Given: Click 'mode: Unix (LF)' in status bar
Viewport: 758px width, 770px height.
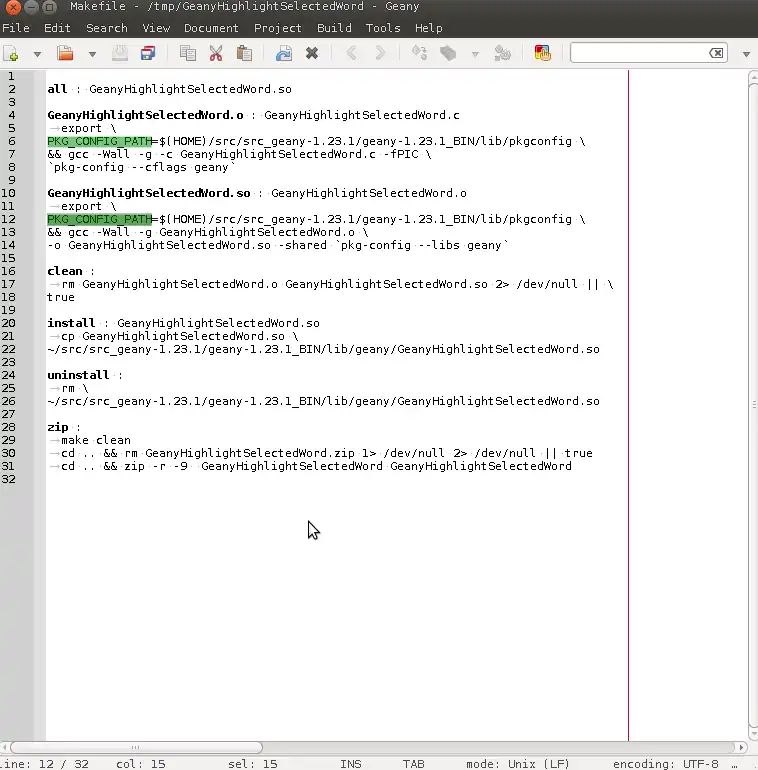Looking at the screenshot, I should 518,764.
